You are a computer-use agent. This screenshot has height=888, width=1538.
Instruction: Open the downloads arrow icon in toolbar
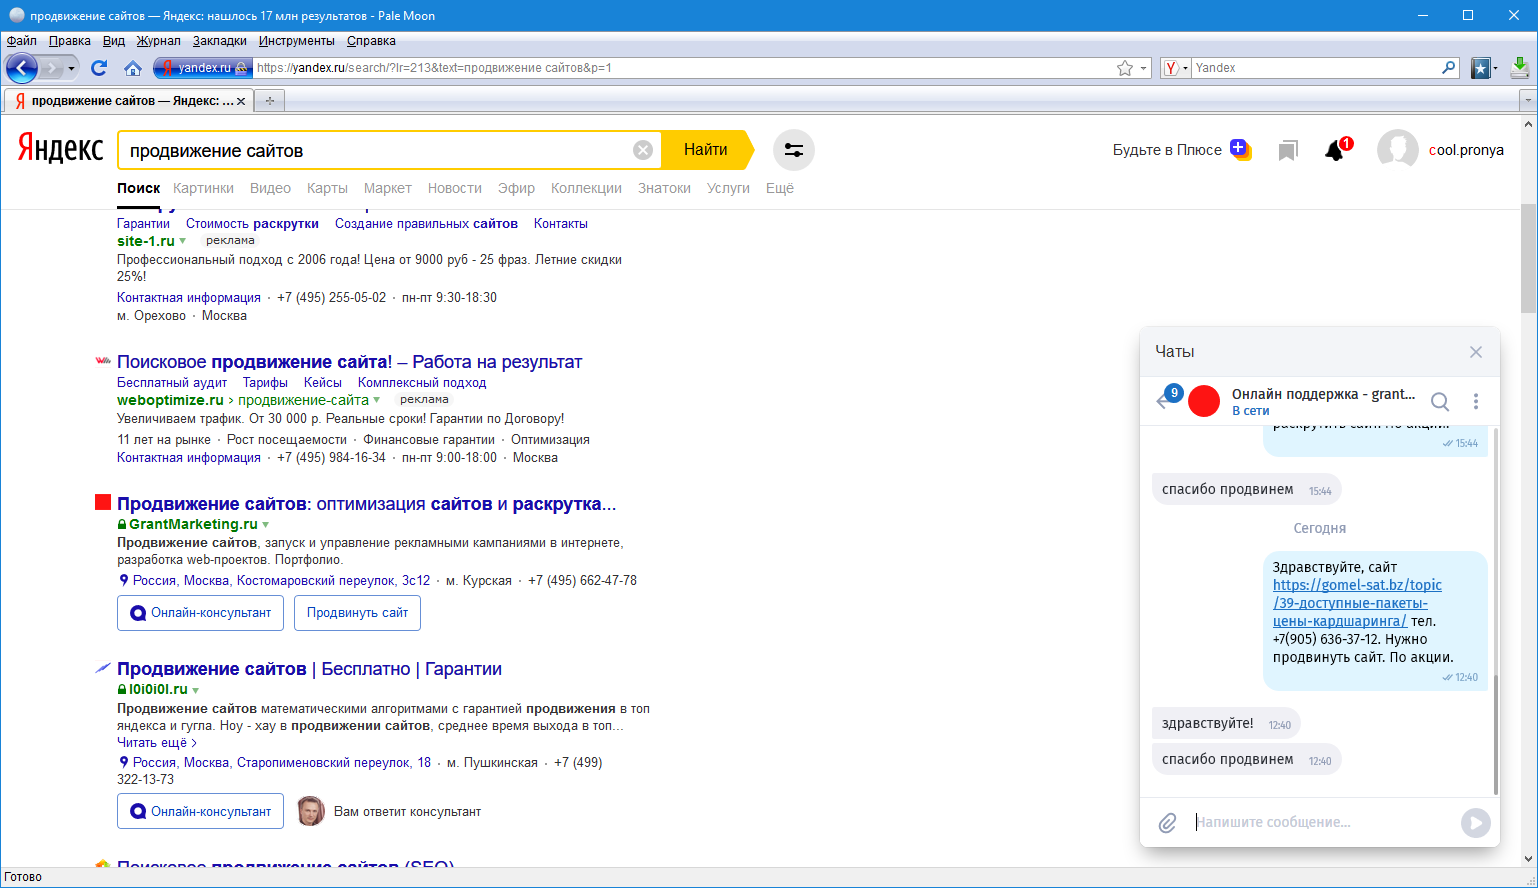coord(1520,68)
